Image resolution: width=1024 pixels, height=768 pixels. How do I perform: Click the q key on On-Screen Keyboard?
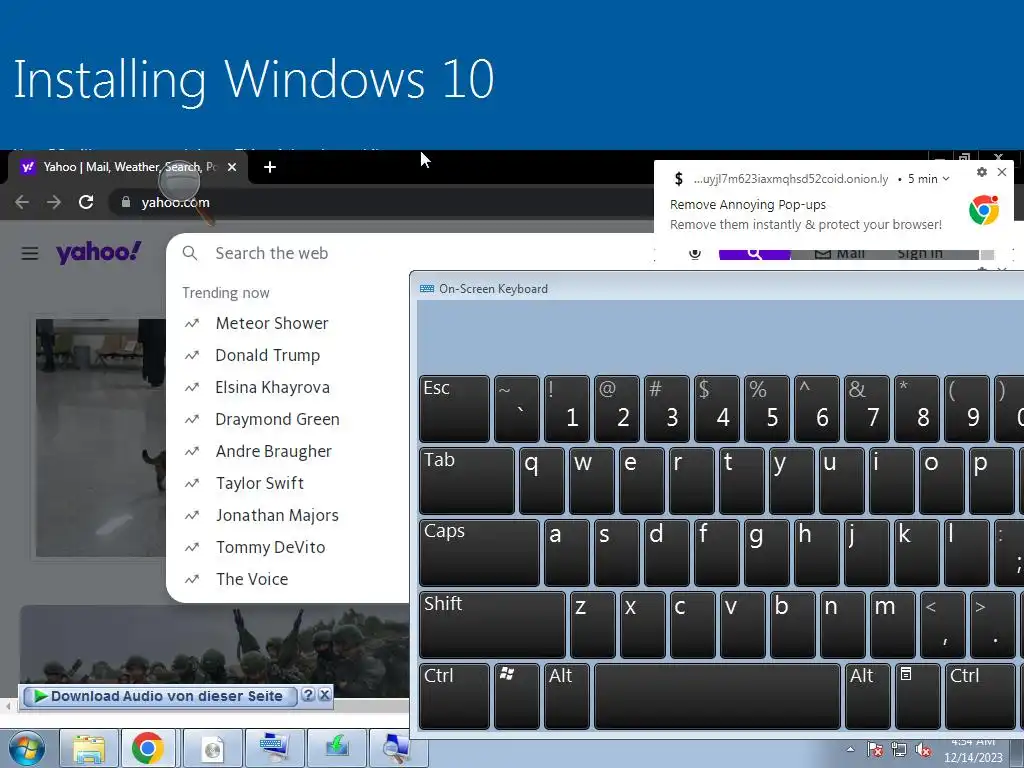pyautogui.click(x=541, y=481)
